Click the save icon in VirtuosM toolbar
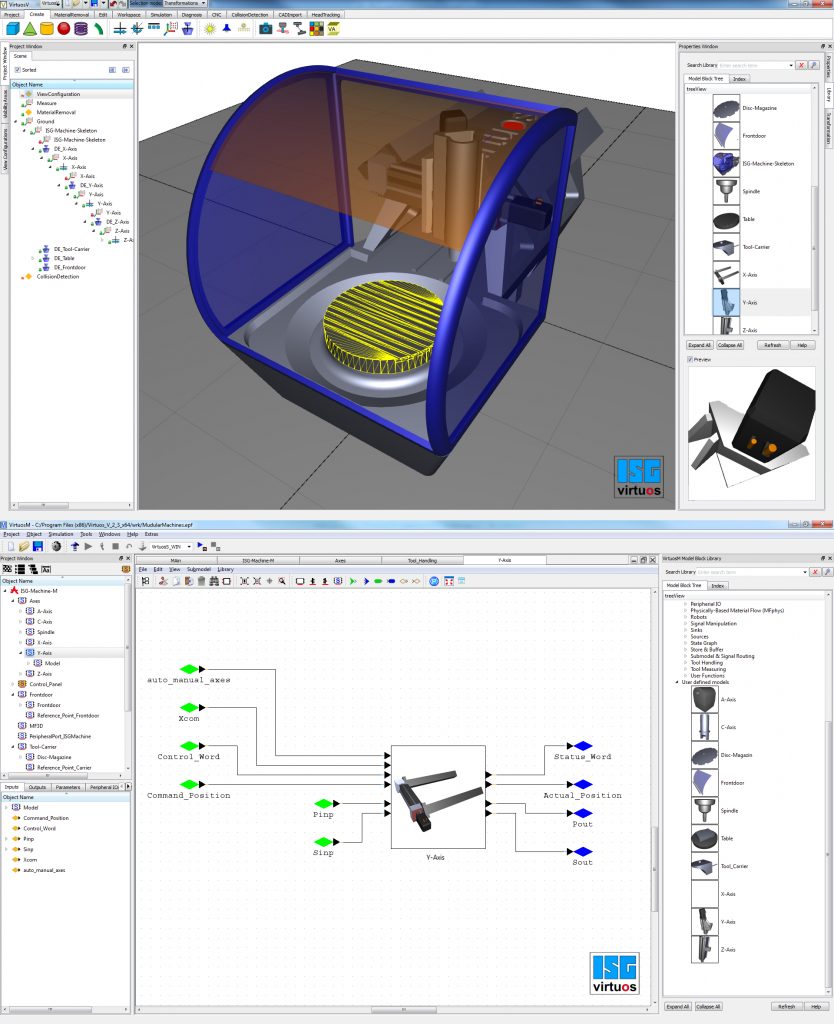Image resolution: width=834 pixels, height=1024 pixels. [x=37, y=547]
